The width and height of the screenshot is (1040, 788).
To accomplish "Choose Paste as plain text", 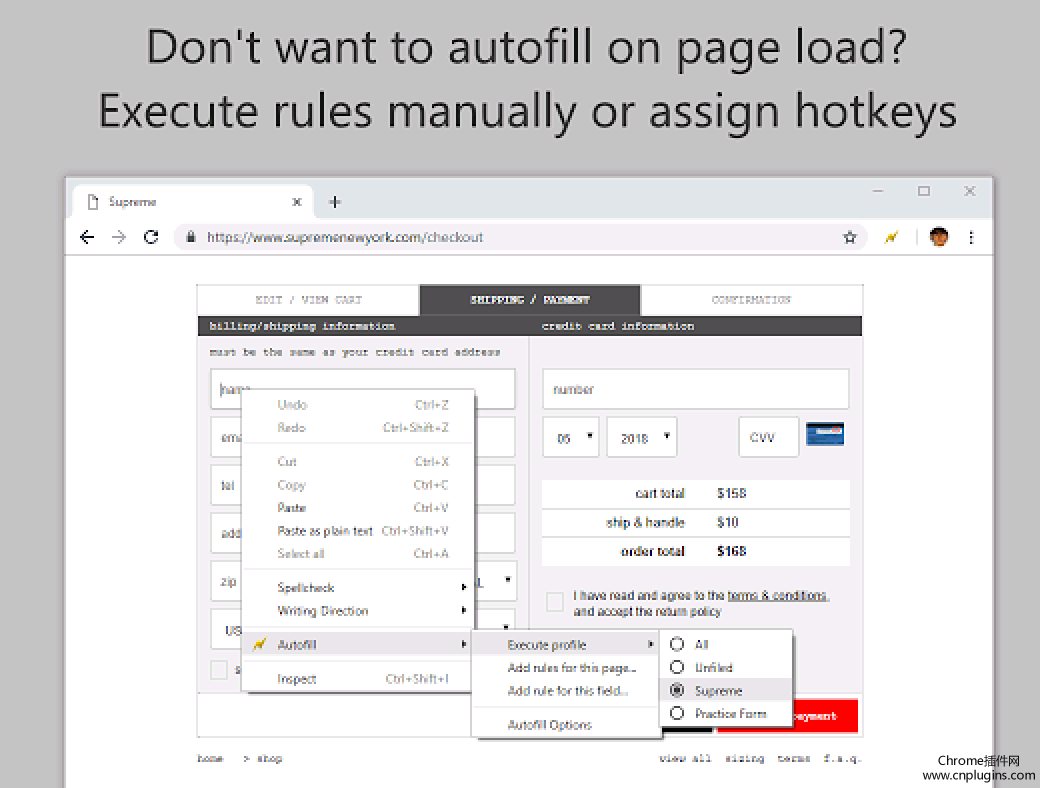I will point(358,531).
